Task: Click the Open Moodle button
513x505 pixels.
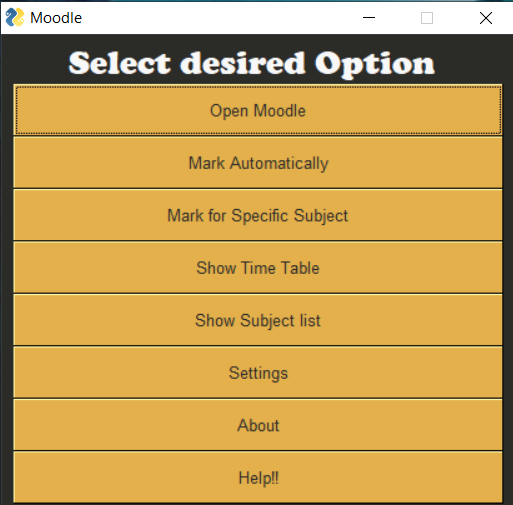Action: 258,110
